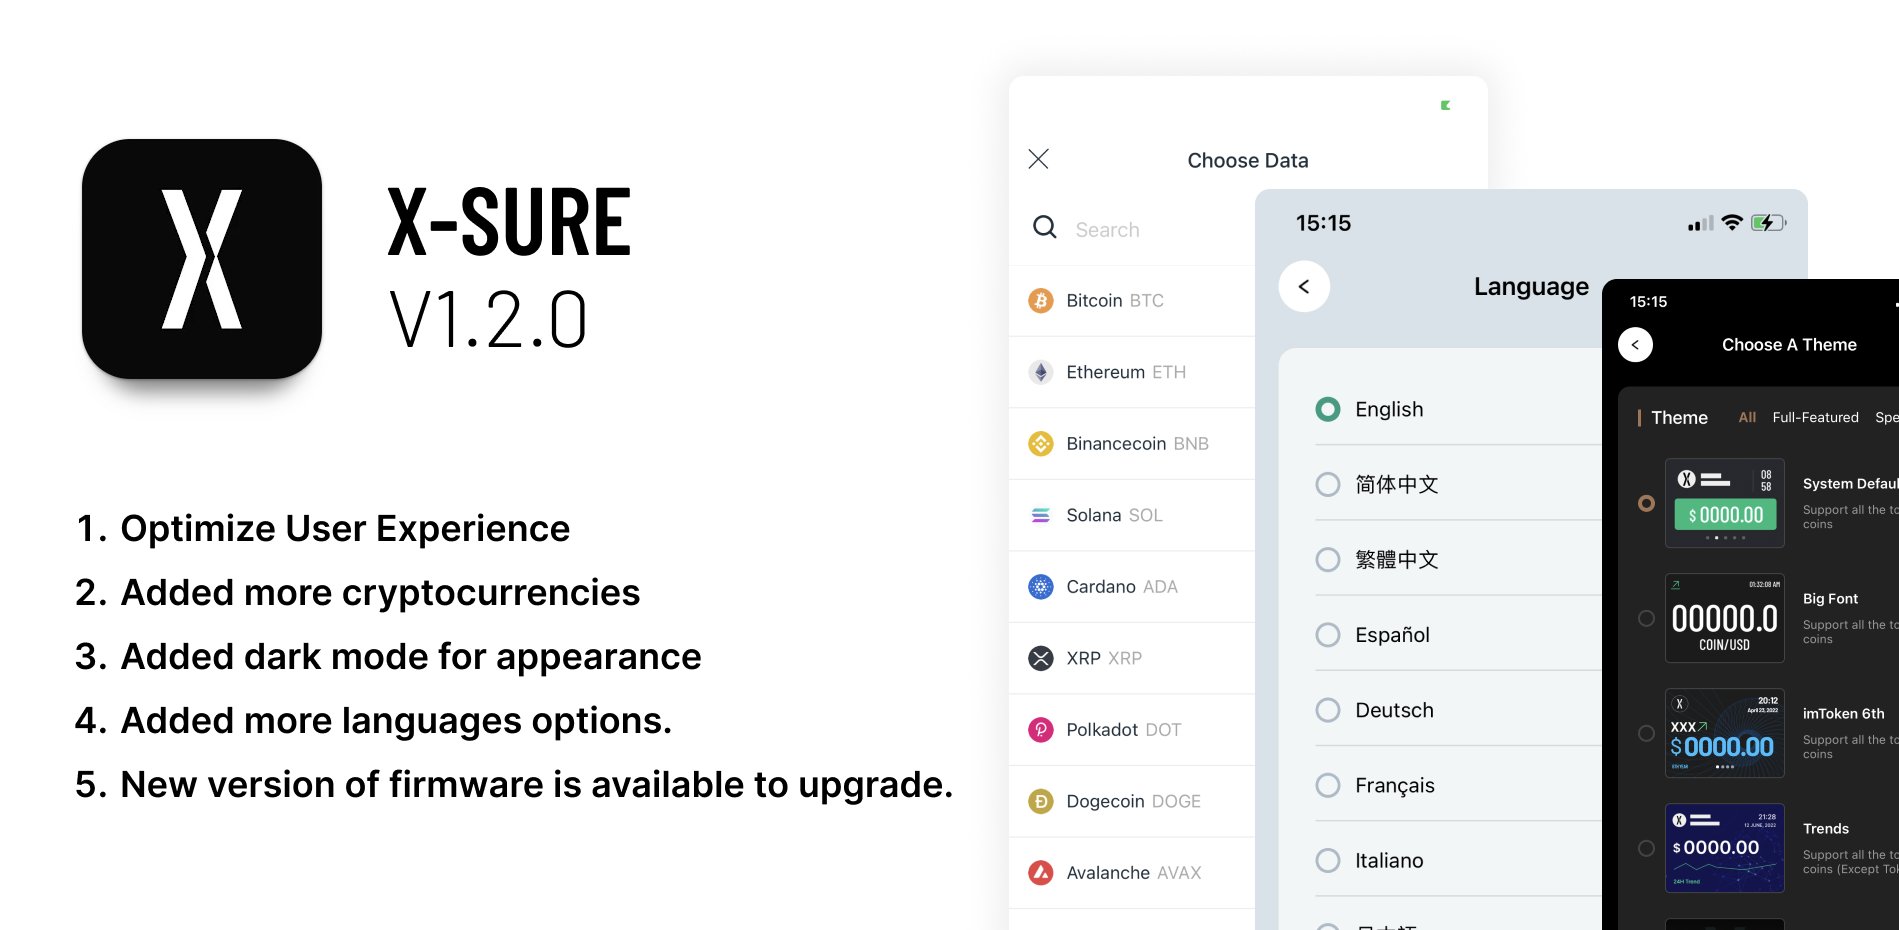Select the Polkadot DOT icon
The width and height of the screenshot is (1899, 930).
1041,729
